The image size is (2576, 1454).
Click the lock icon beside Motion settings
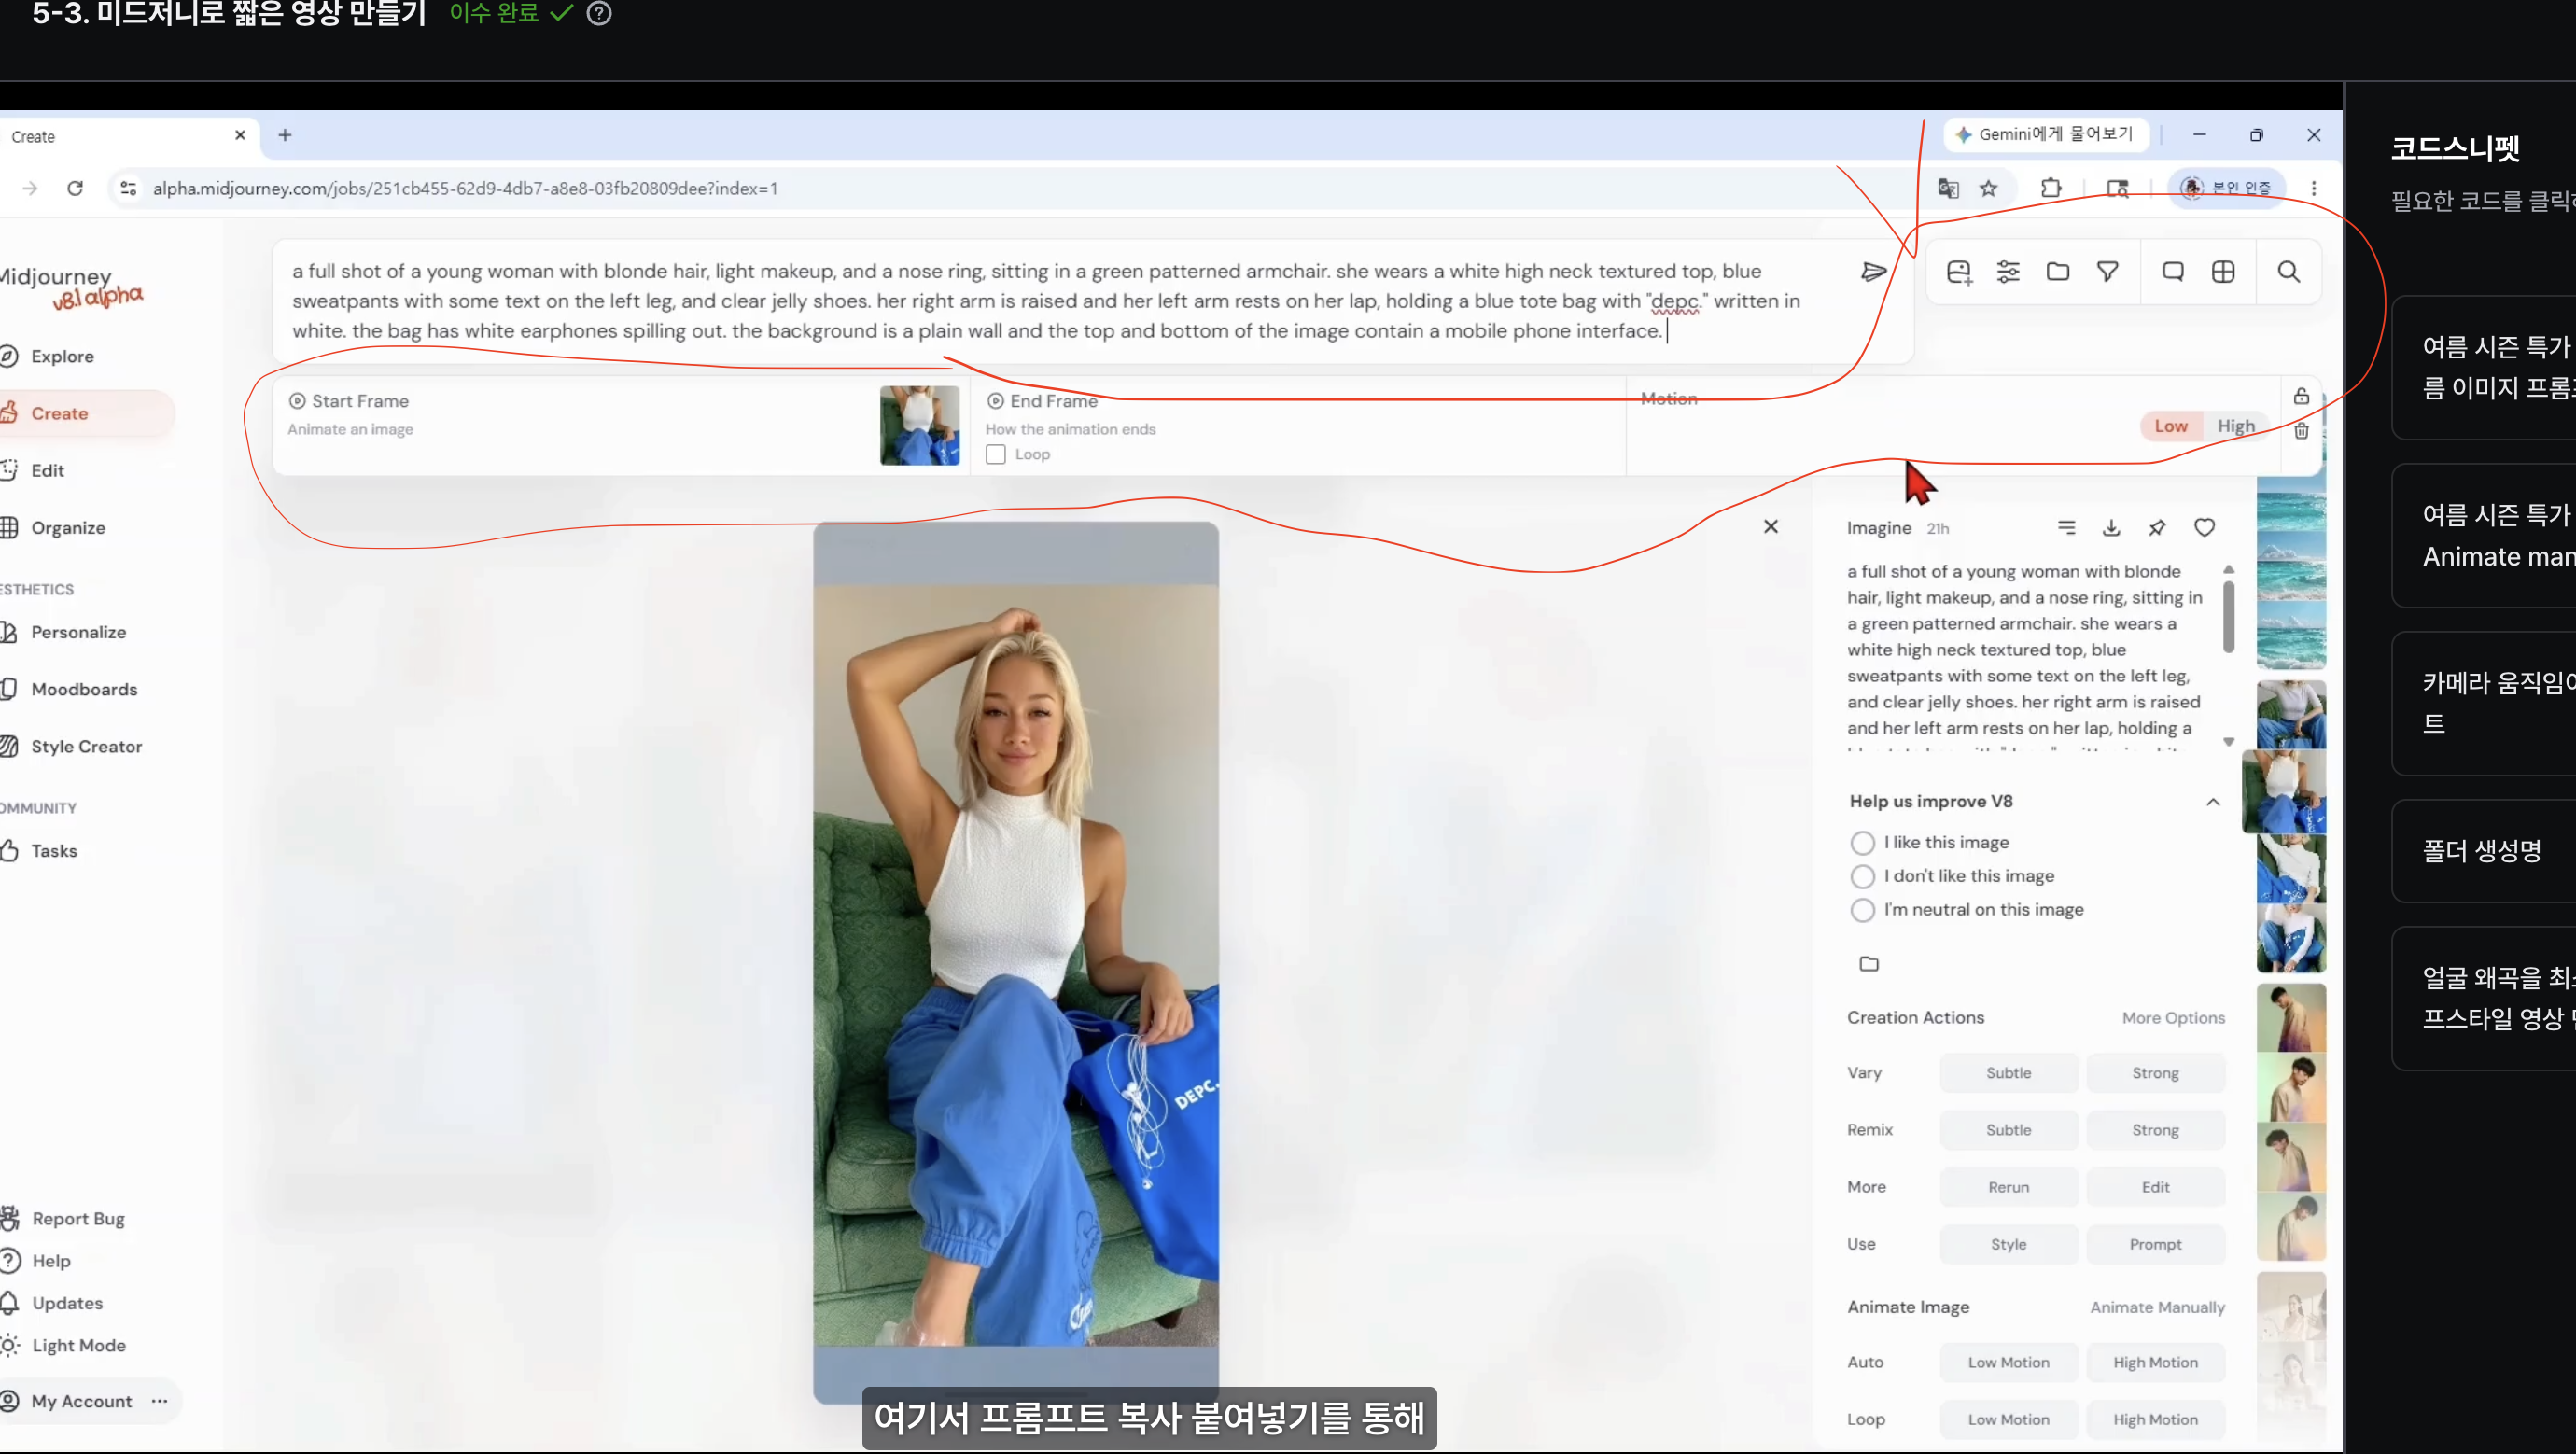[x=2301, y=396]
